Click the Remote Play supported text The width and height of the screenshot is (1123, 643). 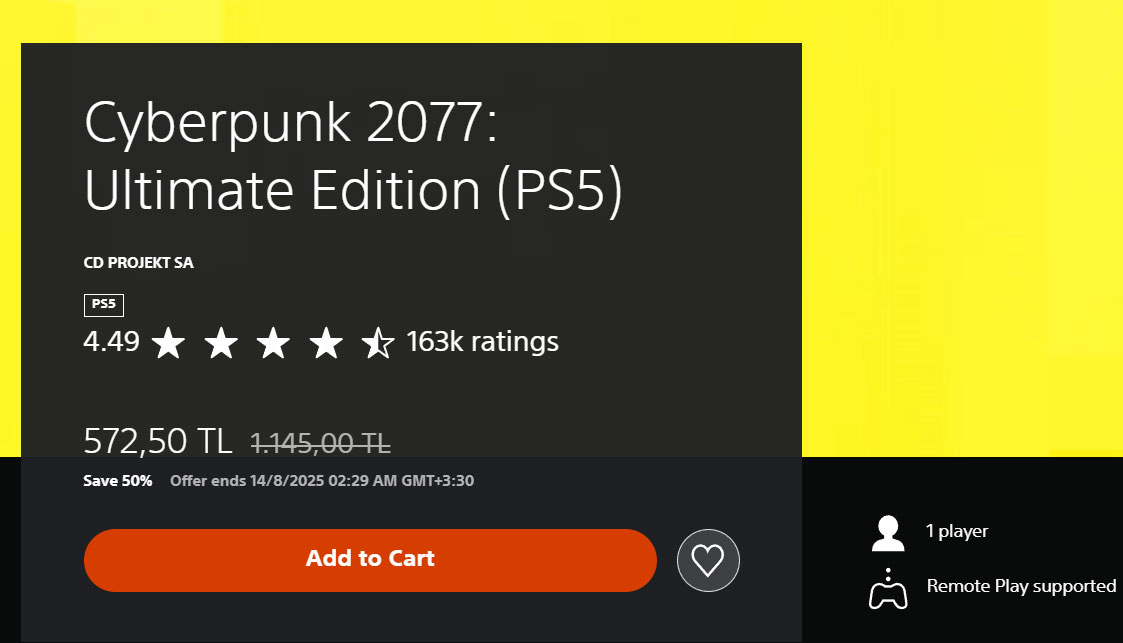click(x=1021, y=586)
